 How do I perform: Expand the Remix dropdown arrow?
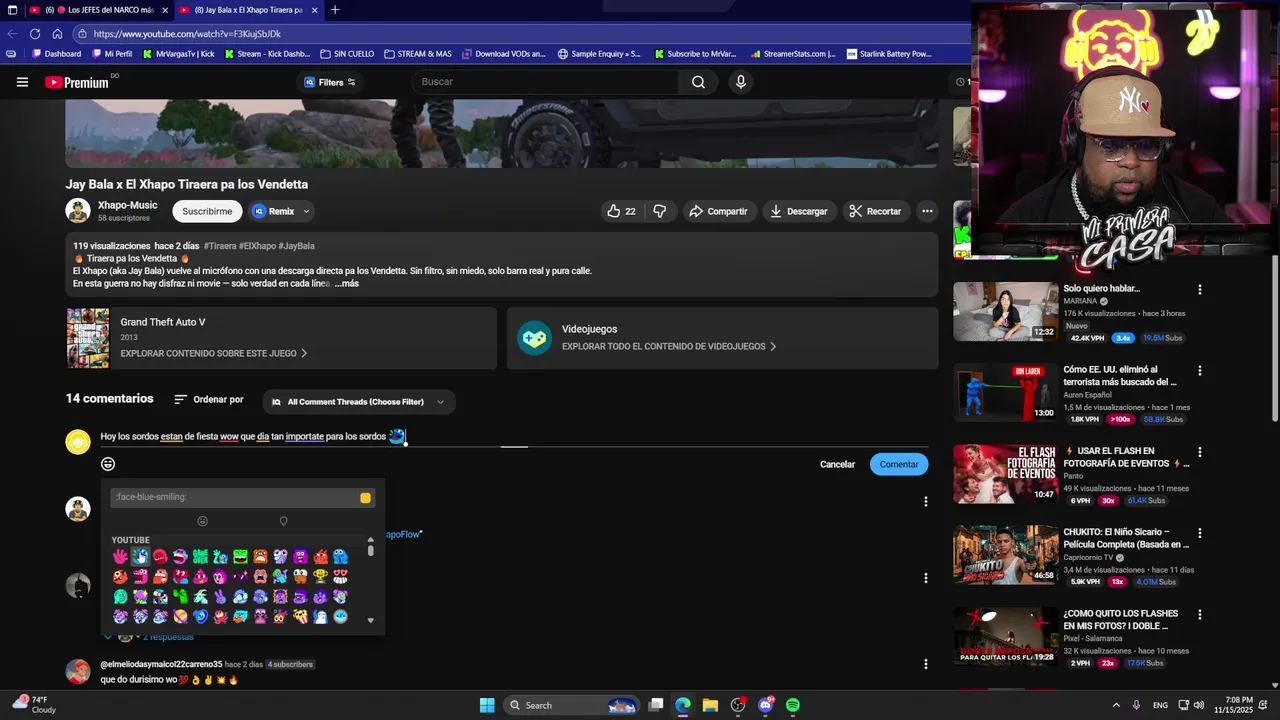coord(307,211)
